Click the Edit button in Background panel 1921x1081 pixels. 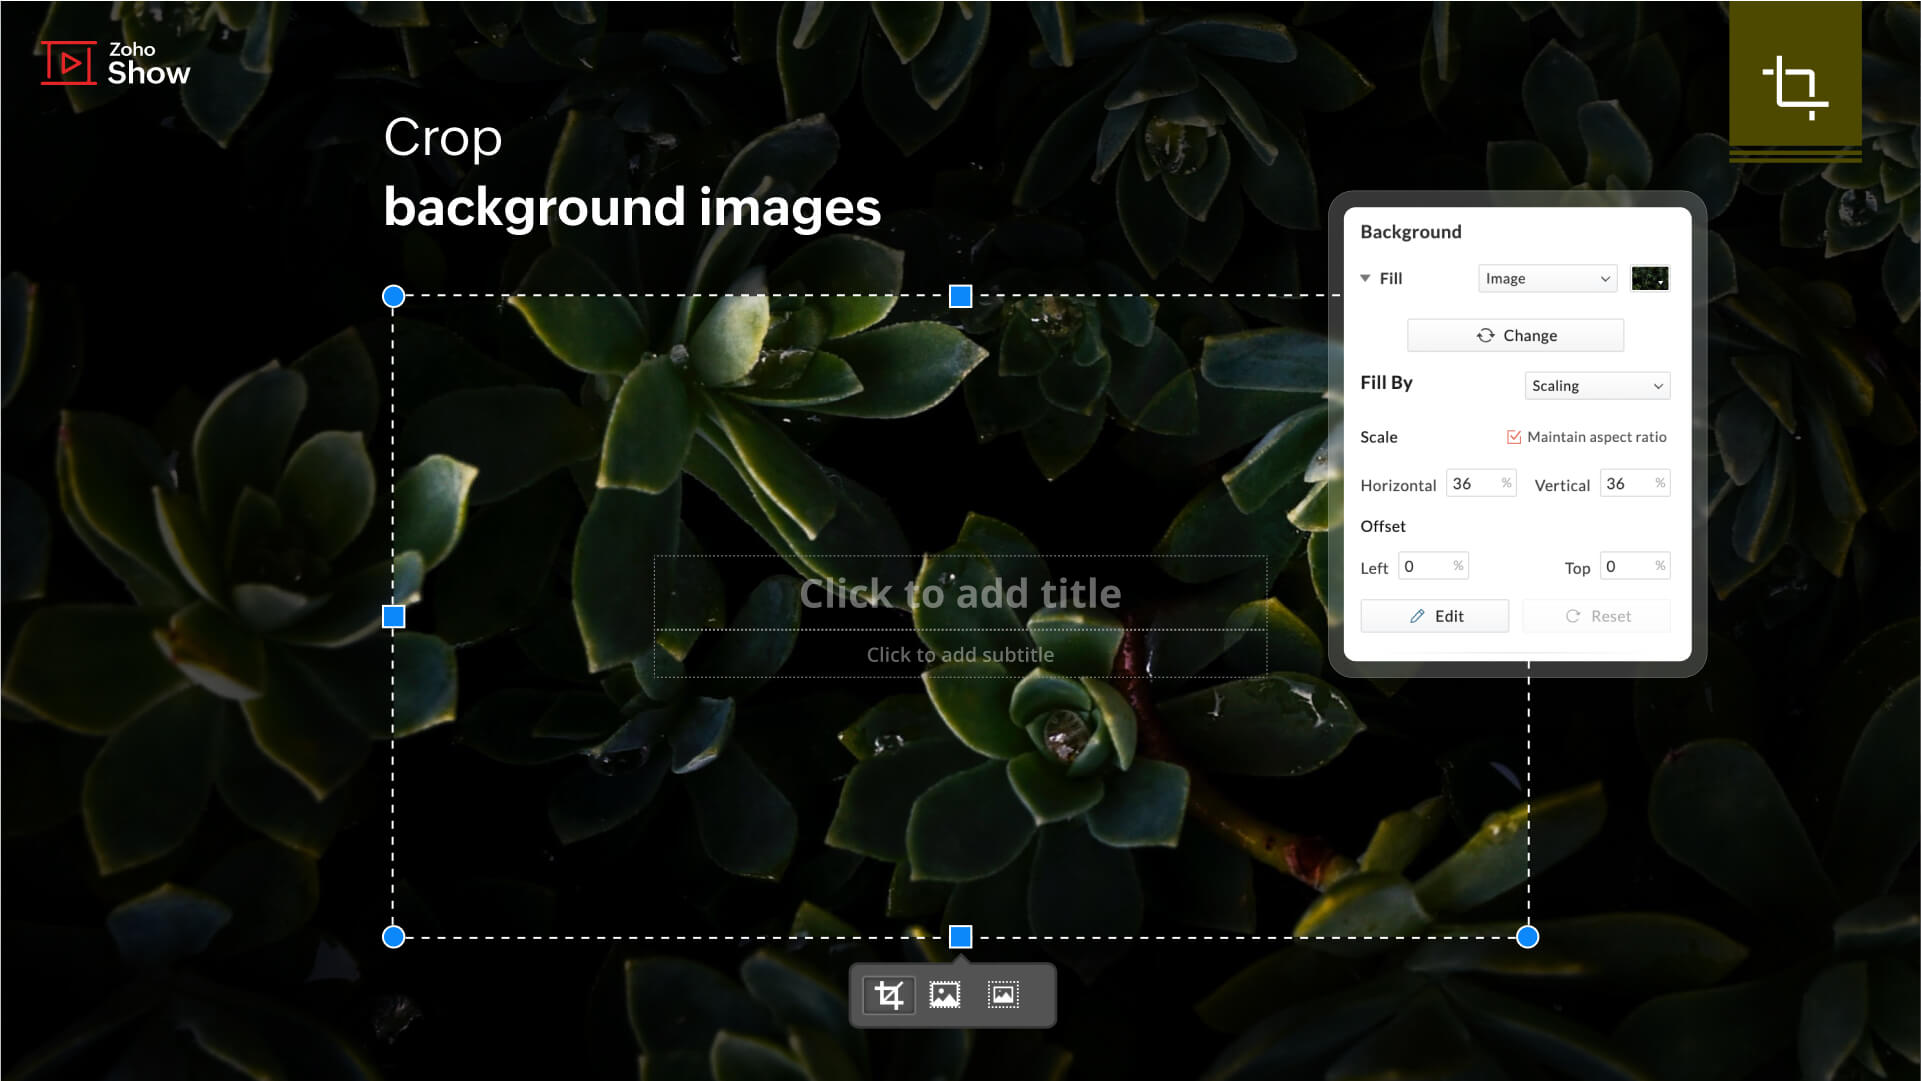[x=1435, y=615]
